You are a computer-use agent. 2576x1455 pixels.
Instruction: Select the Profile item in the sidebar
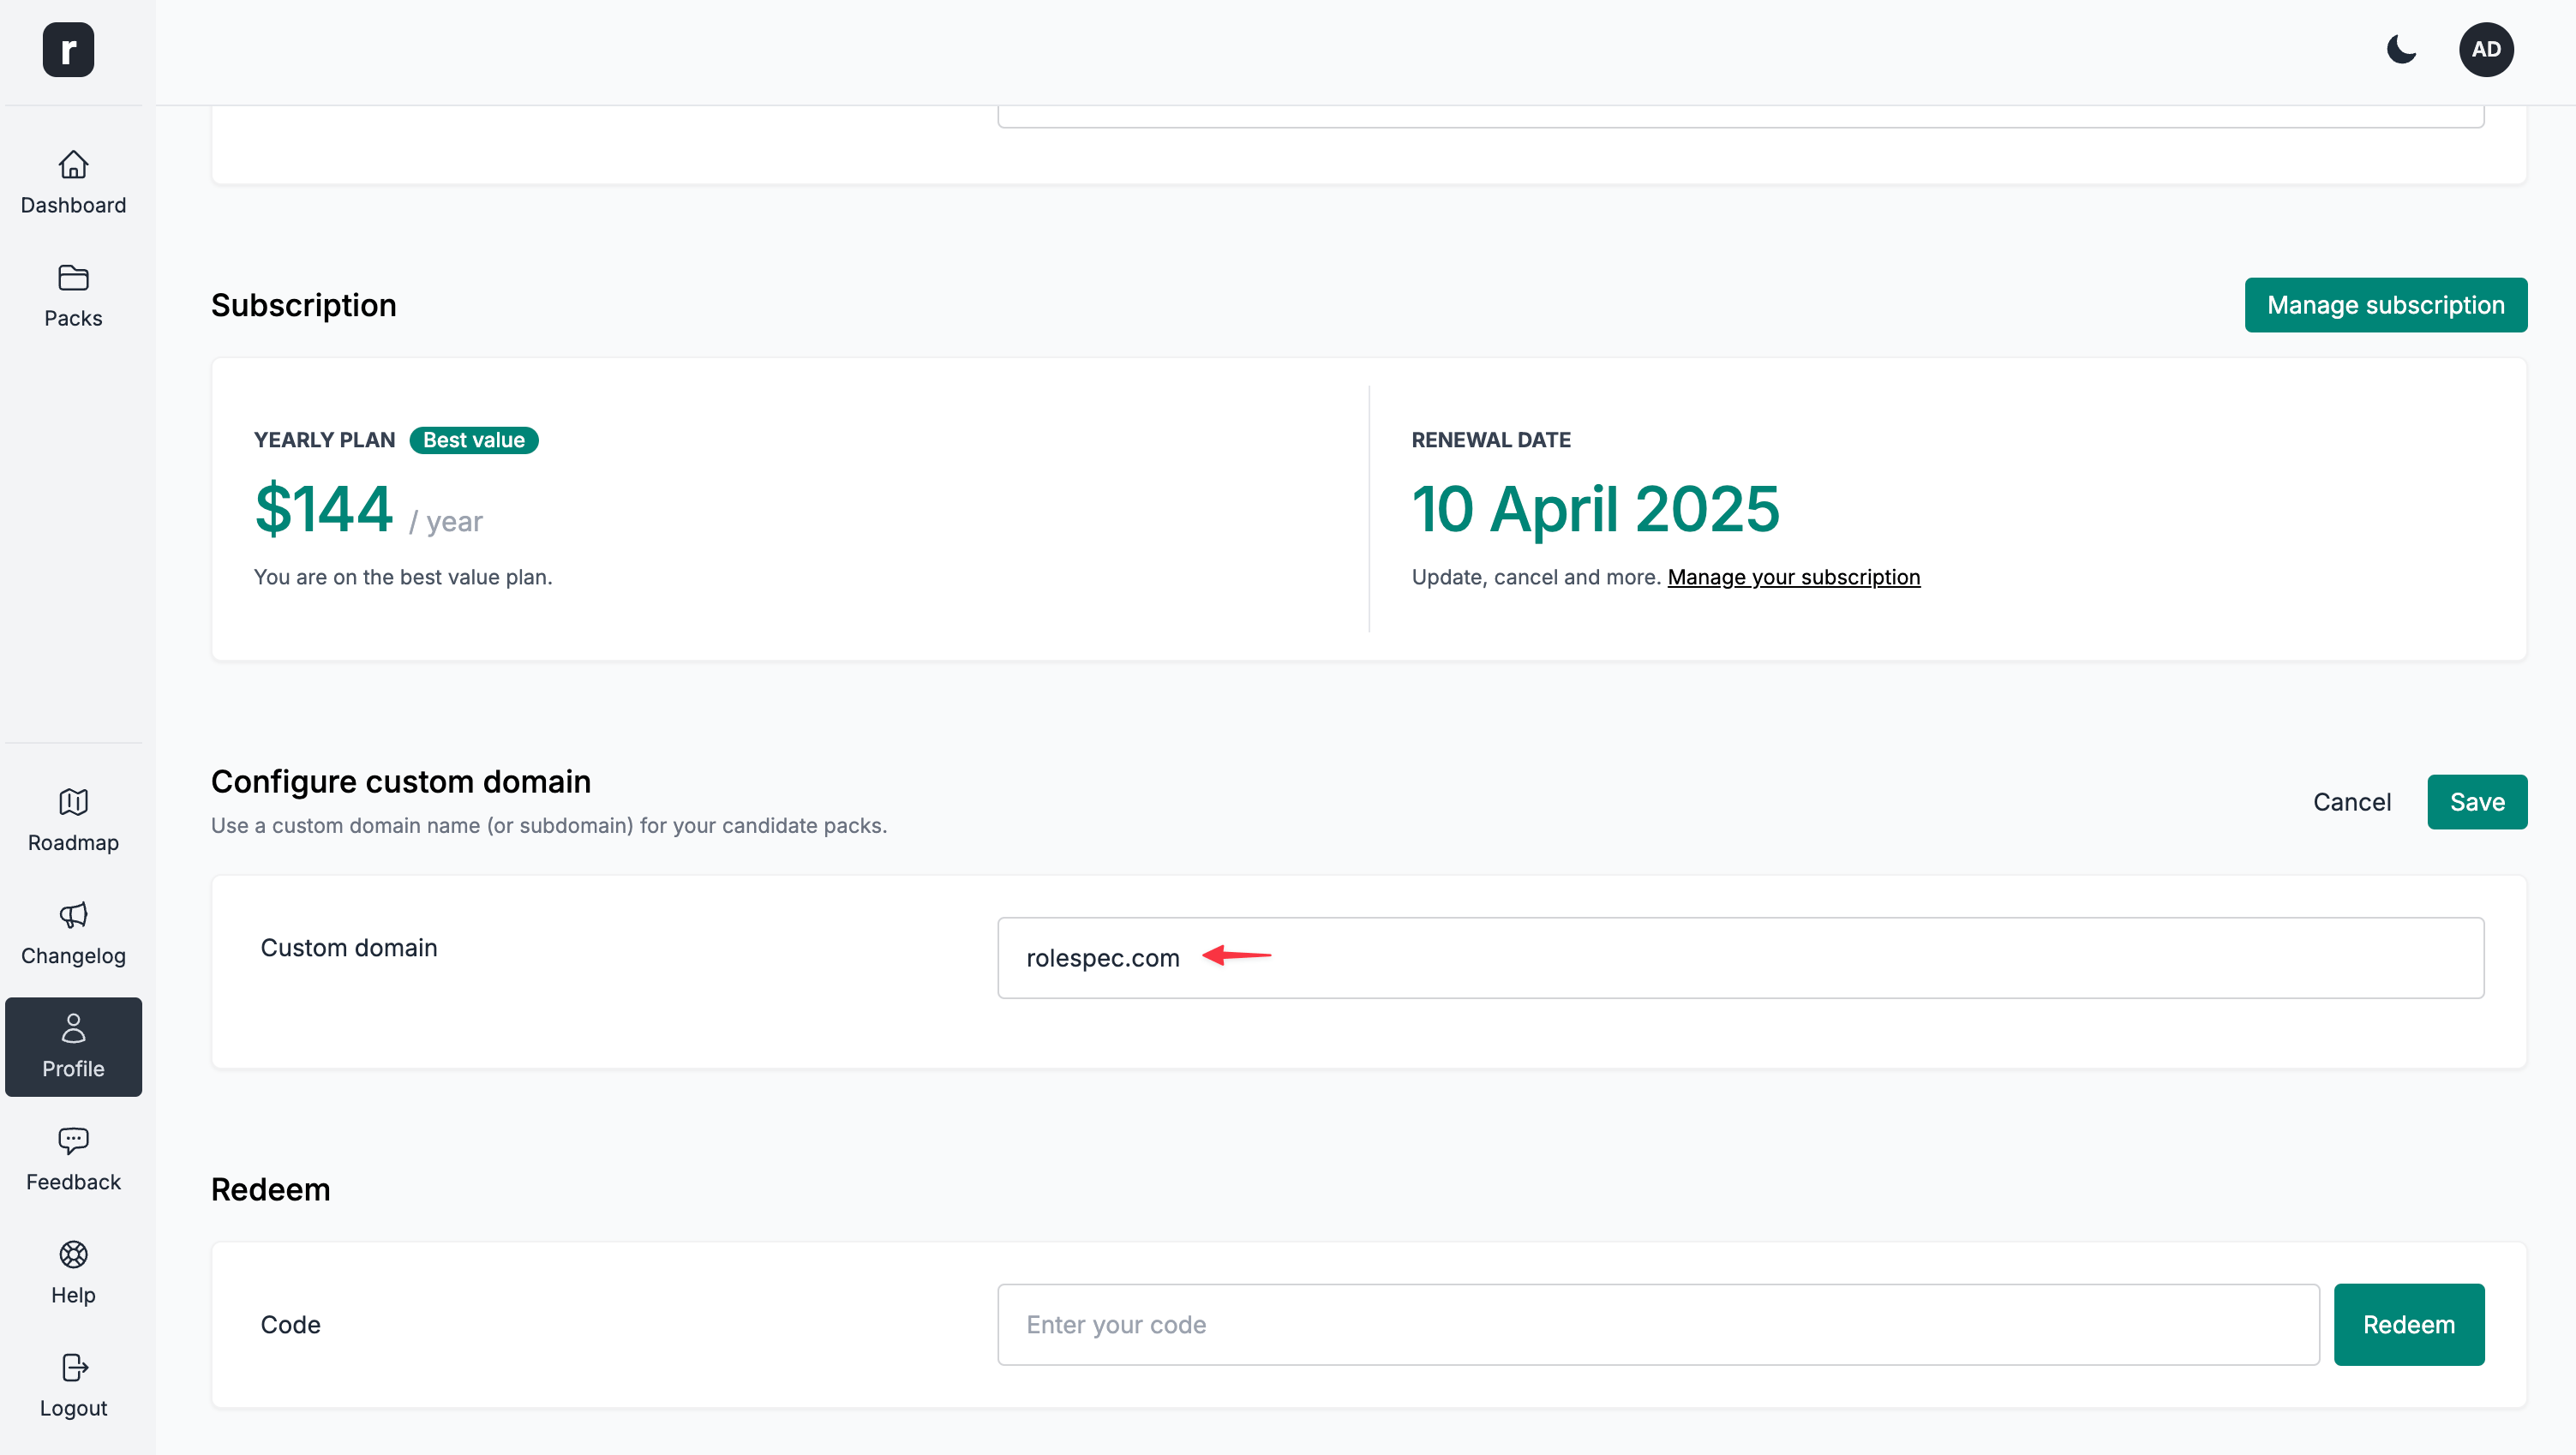[73, 1046]
